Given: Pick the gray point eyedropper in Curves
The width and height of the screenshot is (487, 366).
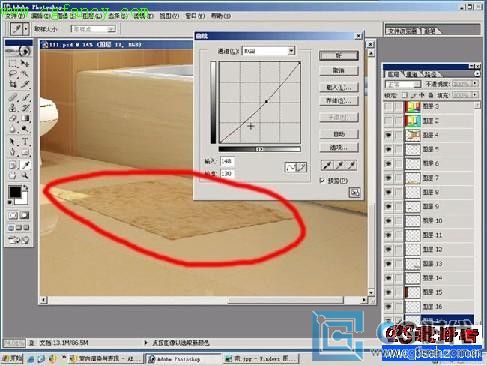Looking at the screenshot, I should [x=339, y=165].
